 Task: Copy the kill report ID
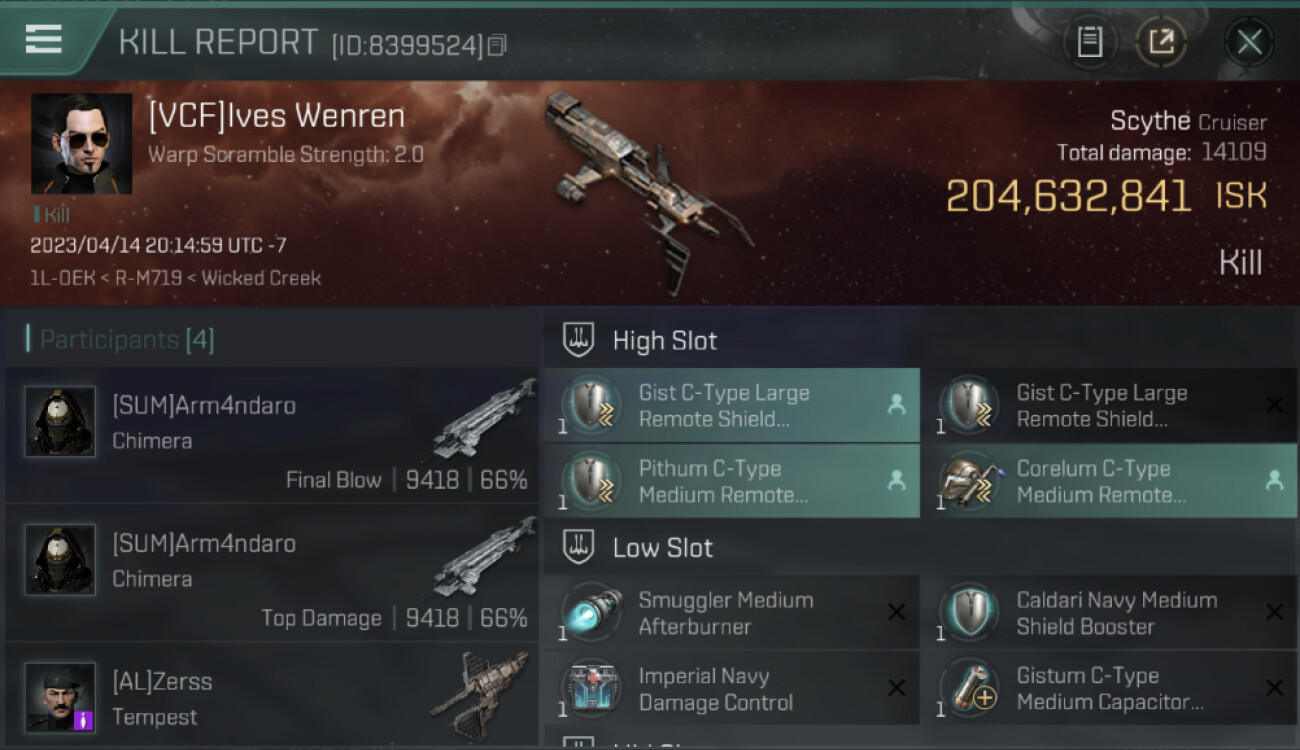(x=497, y=45)
